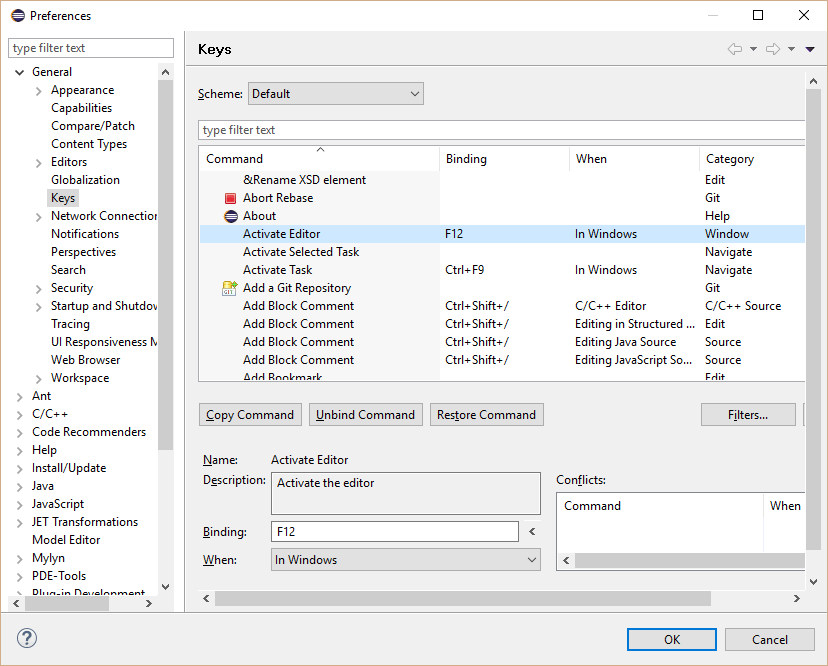Viewport: 828px width, 666px height.
Task: Click the About Eclipse icon in the command list
Action: tap(231, 216)
